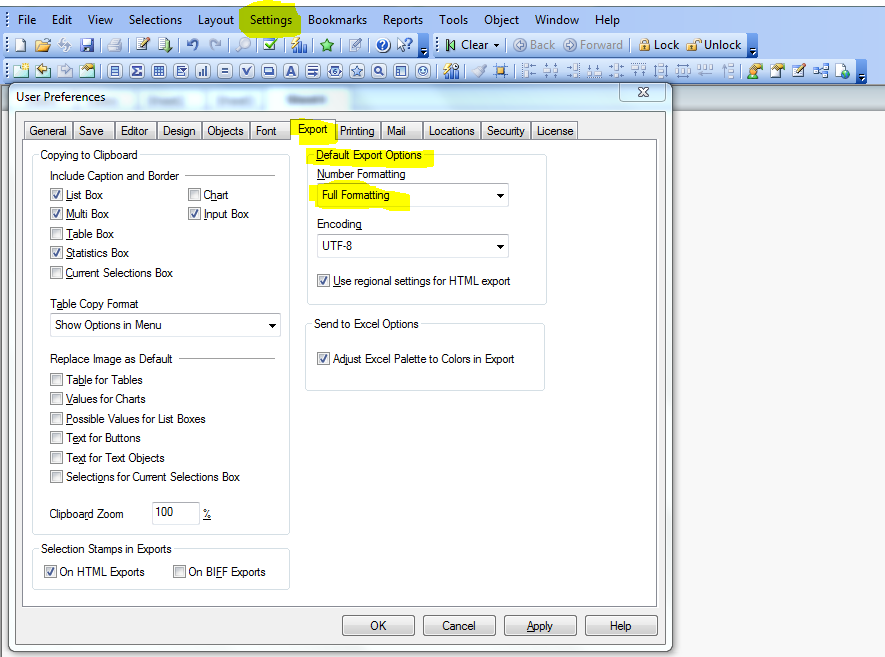Viewport: 885px width, 657px height.
Task: Click the Create Container object icon
Action: [401, 71]
